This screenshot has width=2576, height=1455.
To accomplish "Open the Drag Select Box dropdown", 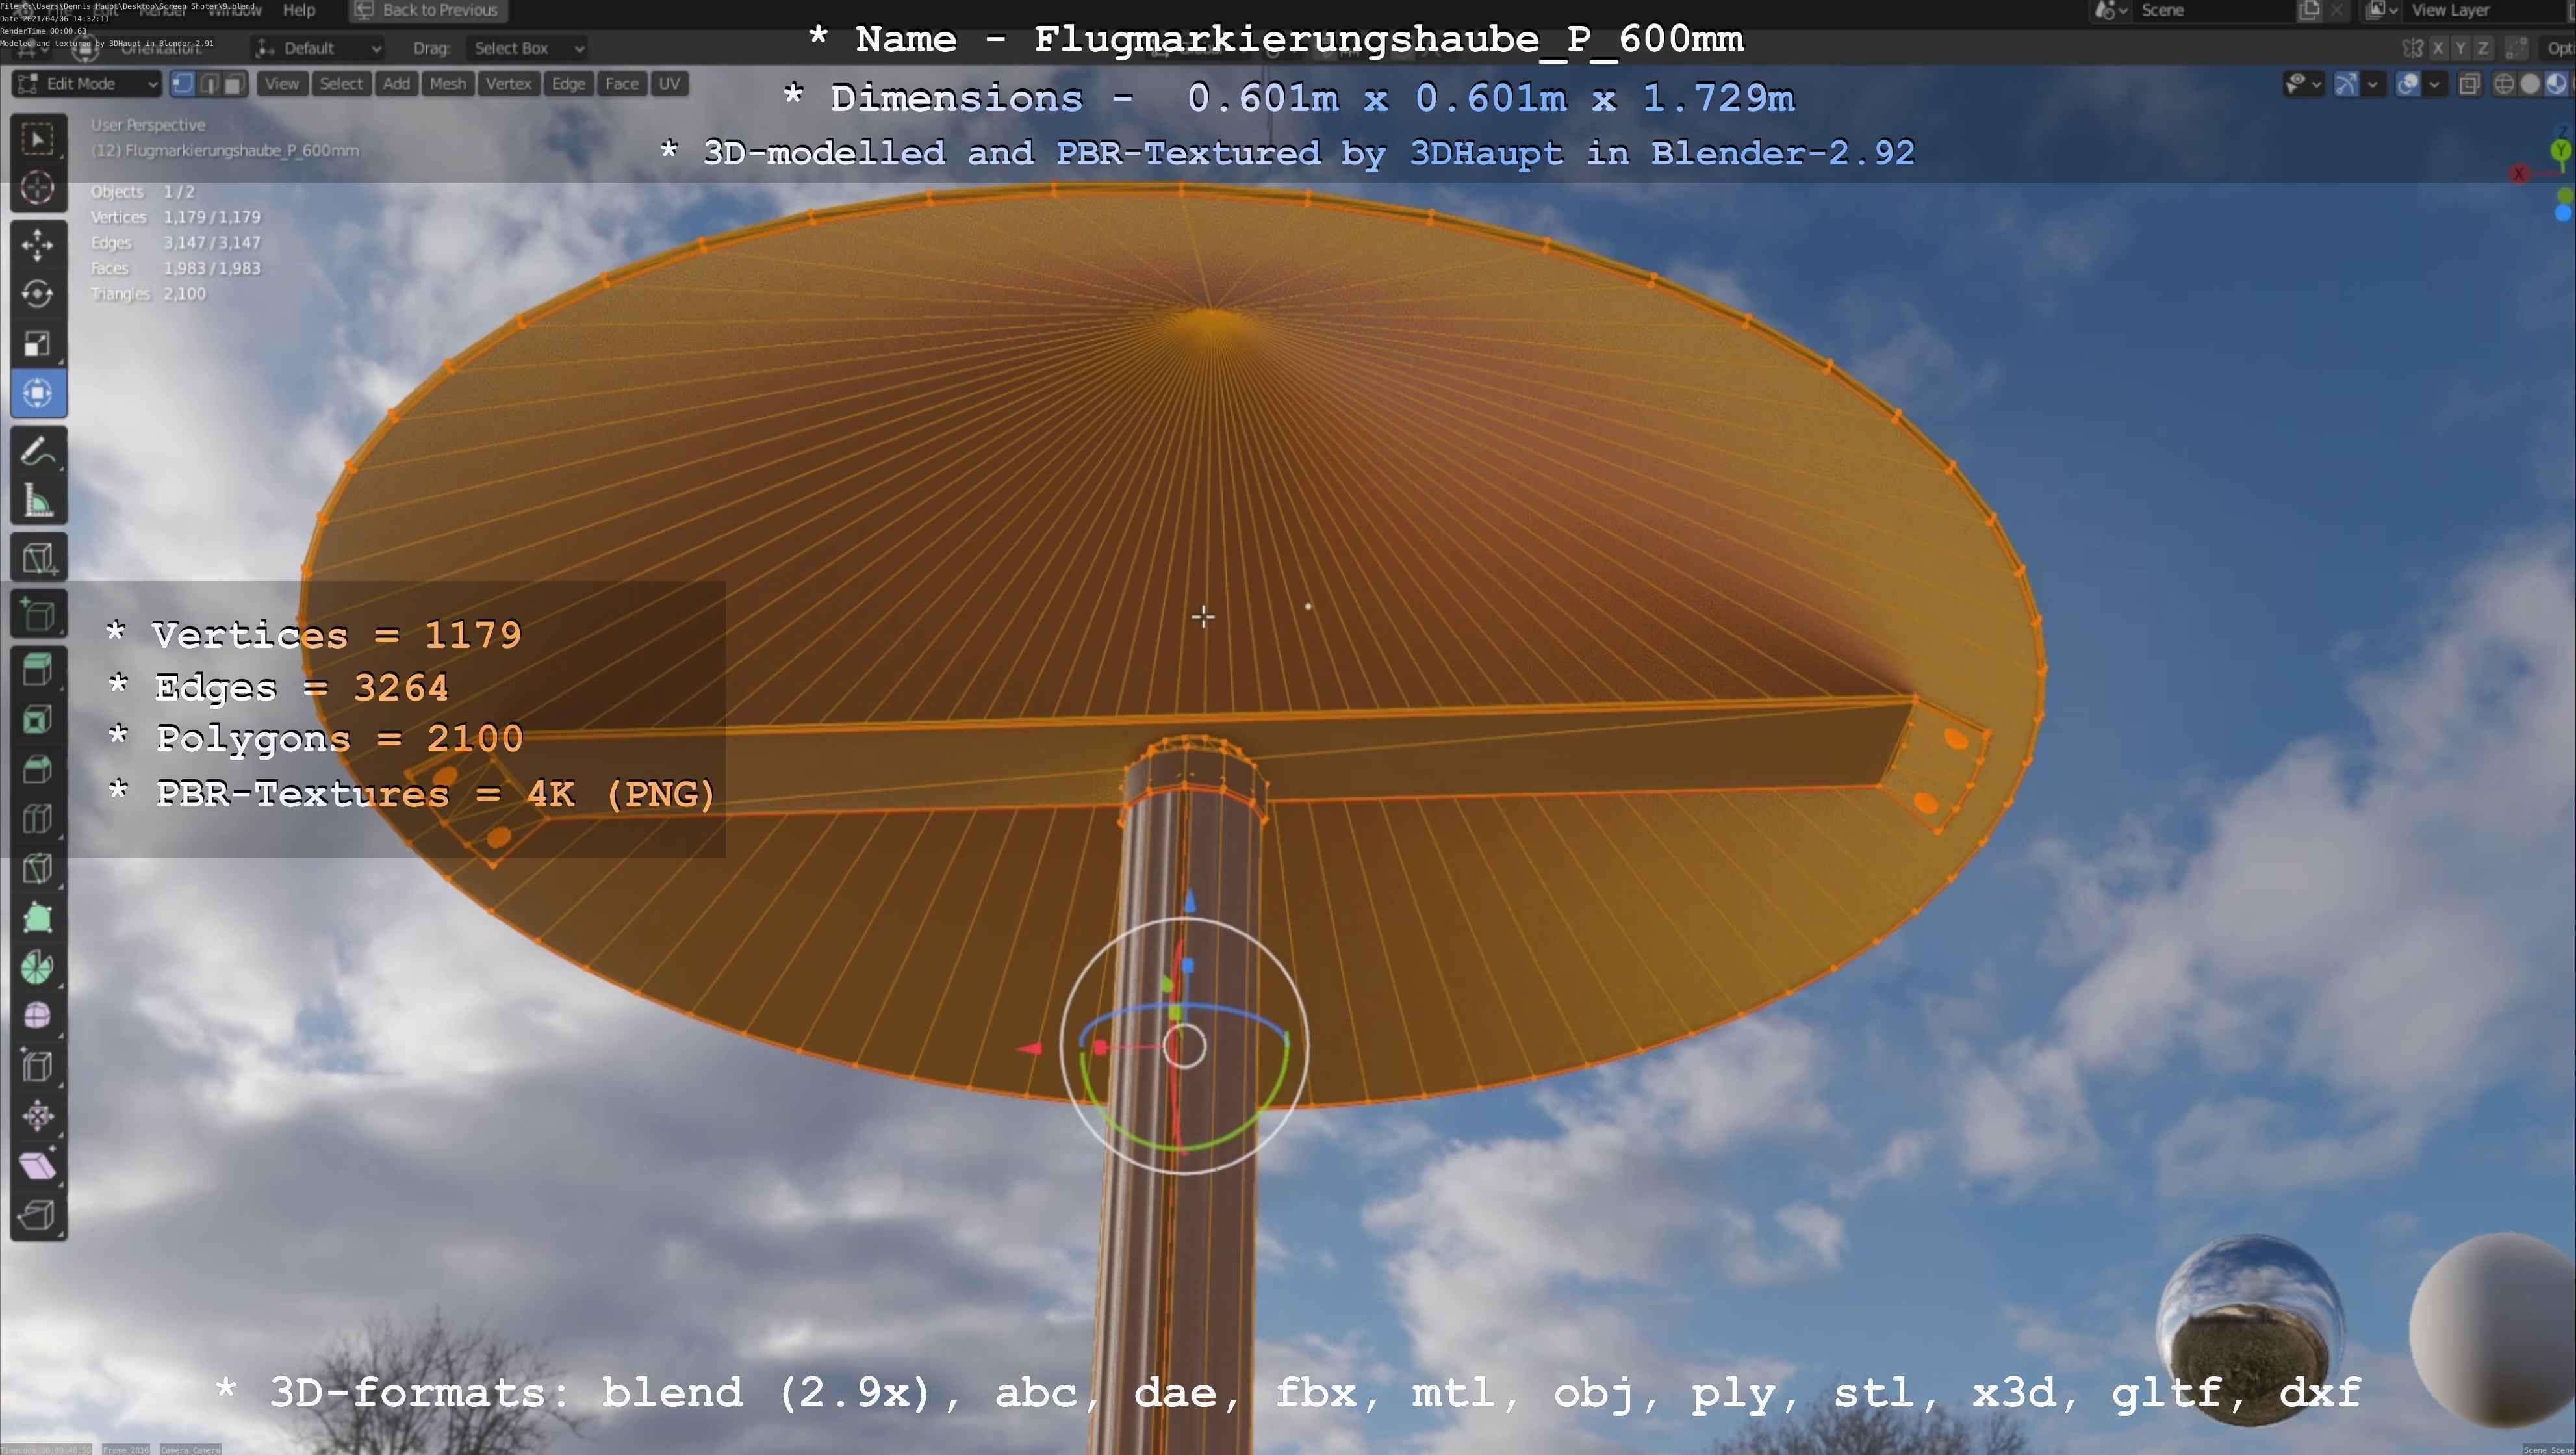I will point(527,48).
